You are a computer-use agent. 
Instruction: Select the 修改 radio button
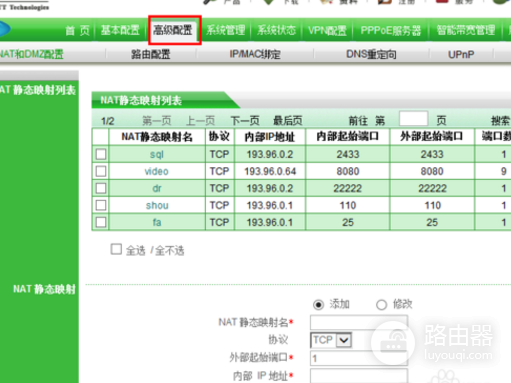(382, 305)
